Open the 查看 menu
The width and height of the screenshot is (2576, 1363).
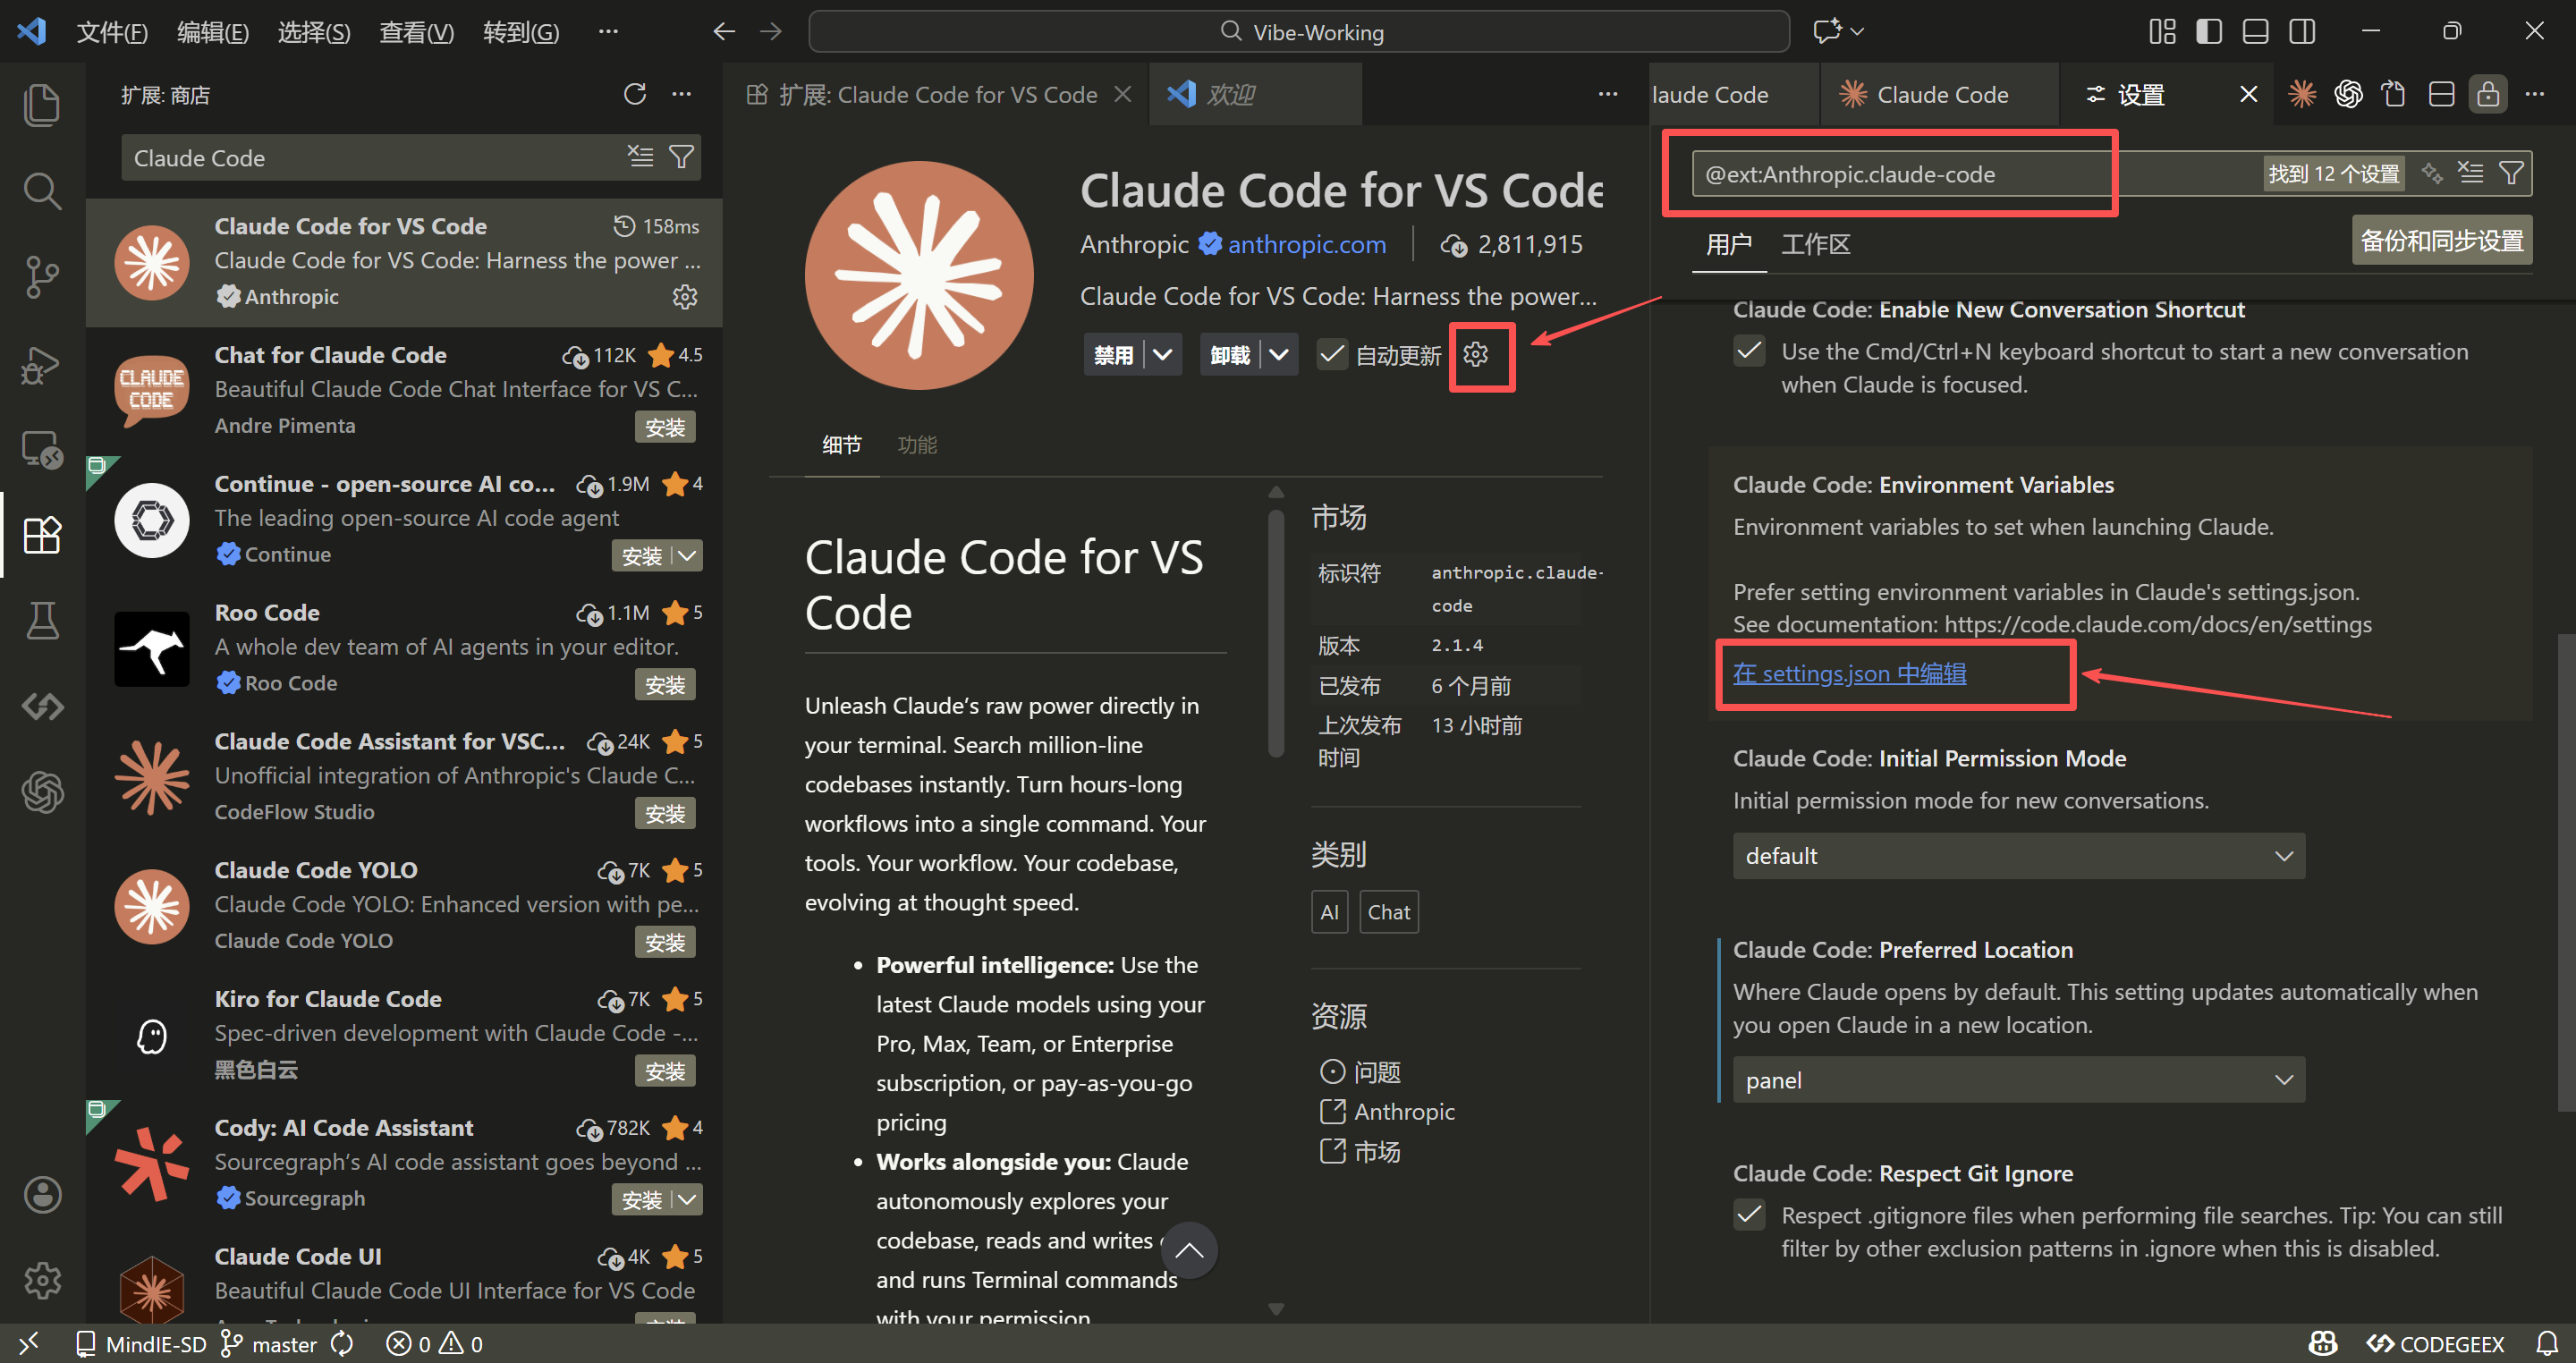coord(416,31)
